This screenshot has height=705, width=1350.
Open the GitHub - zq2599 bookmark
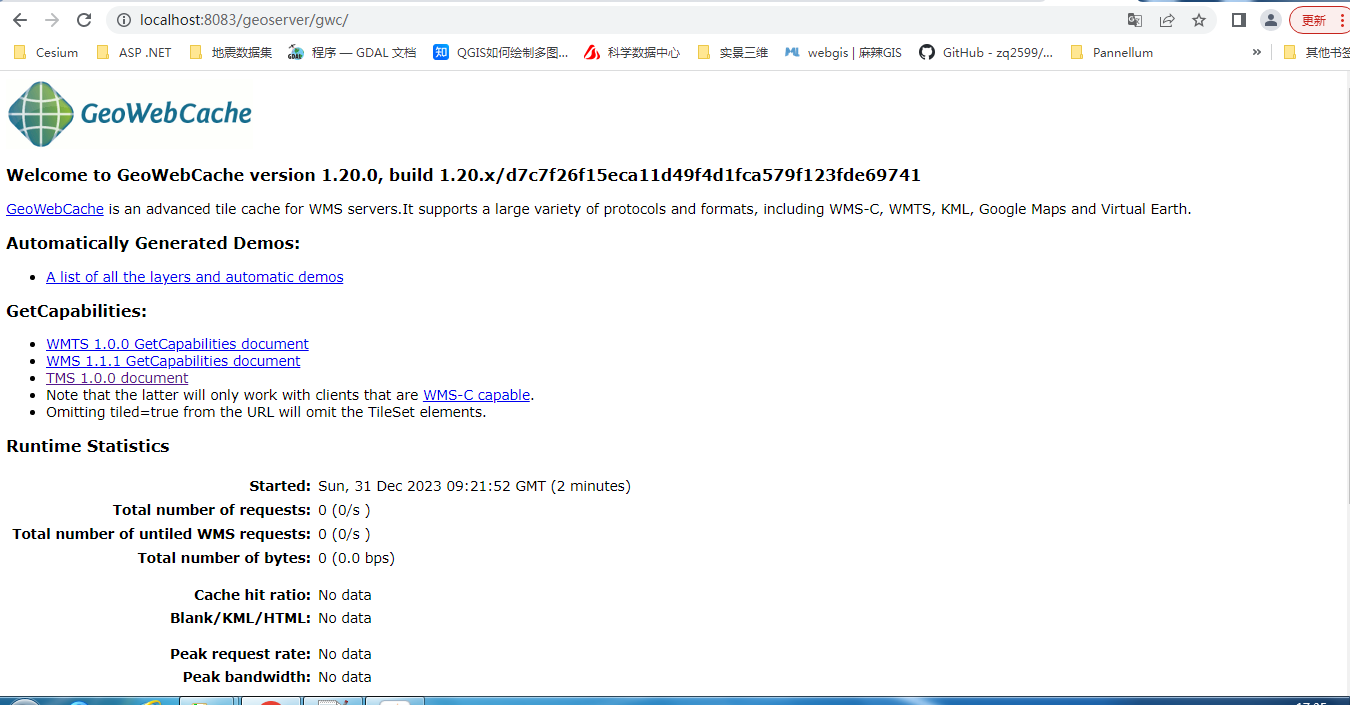(x=986, y=52)
